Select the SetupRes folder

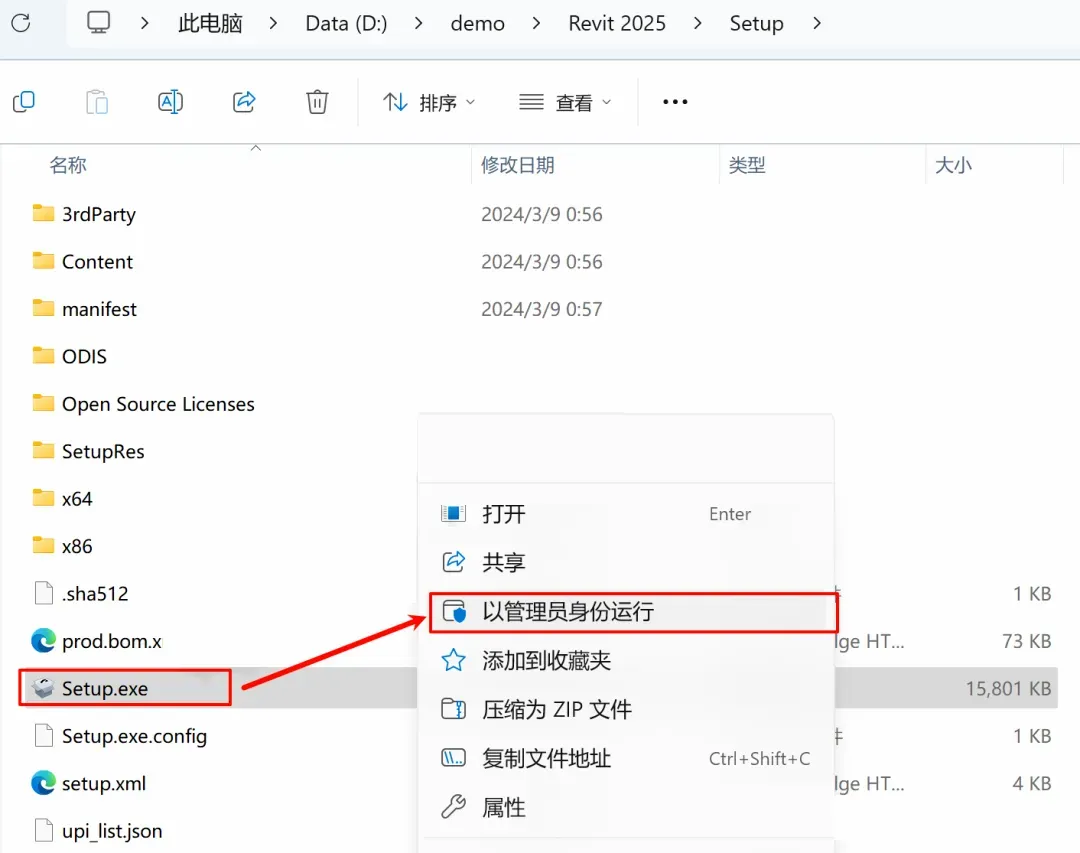click(103, 452)
